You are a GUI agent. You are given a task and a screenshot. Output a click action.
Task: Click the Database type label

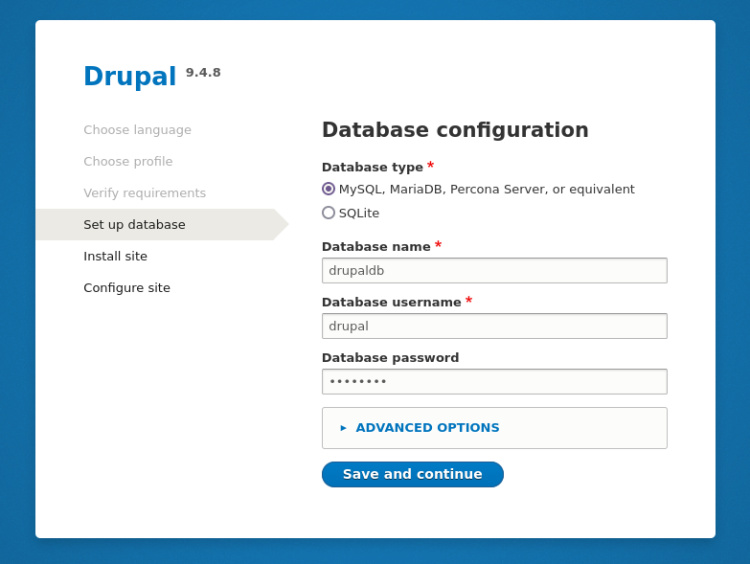coord(372,167)
